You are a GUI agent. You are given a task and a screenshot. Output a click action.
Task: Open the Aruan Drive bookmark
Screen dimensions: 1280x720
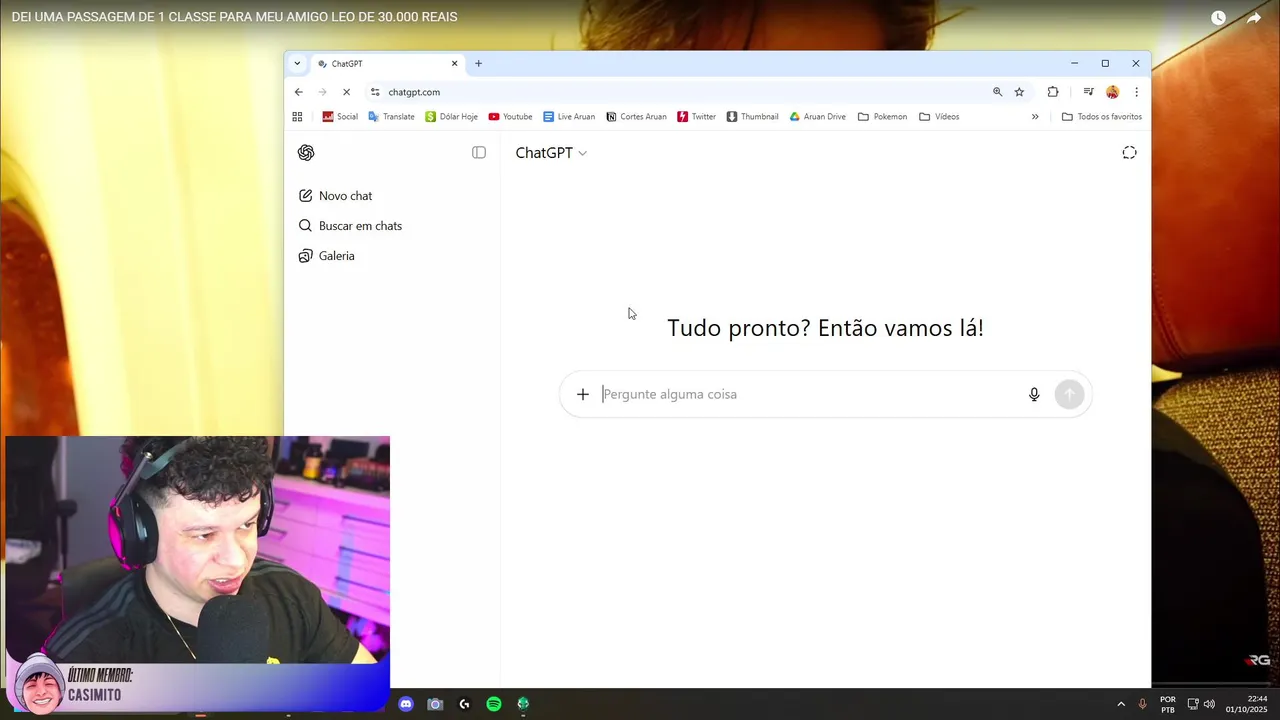817,117
